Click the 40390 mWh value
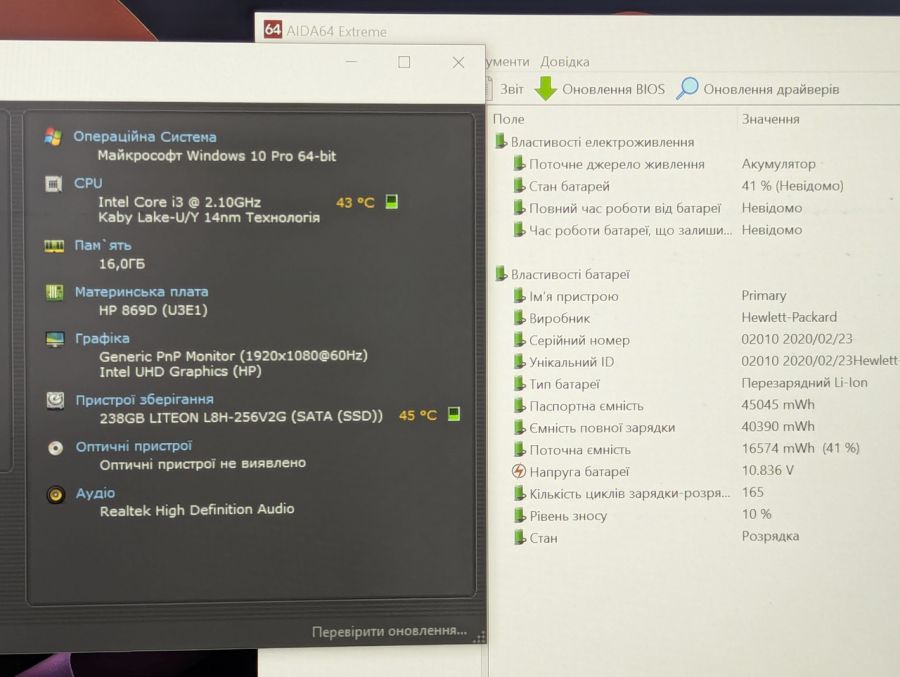 (778, 427)
